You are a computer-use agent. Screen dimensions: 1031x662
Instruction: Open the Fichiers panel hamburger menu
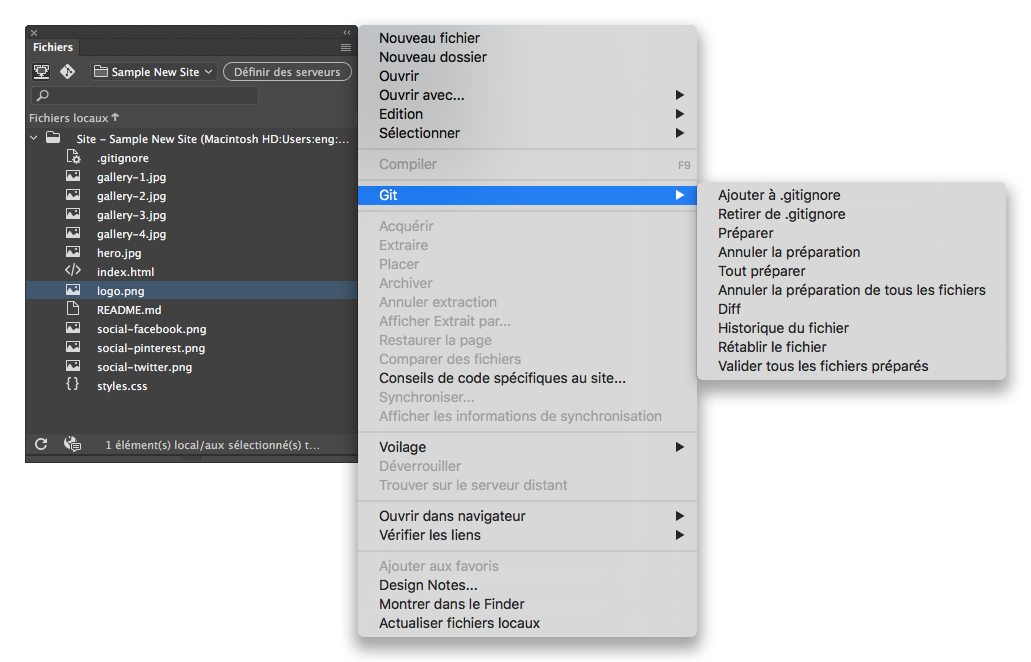345,47
